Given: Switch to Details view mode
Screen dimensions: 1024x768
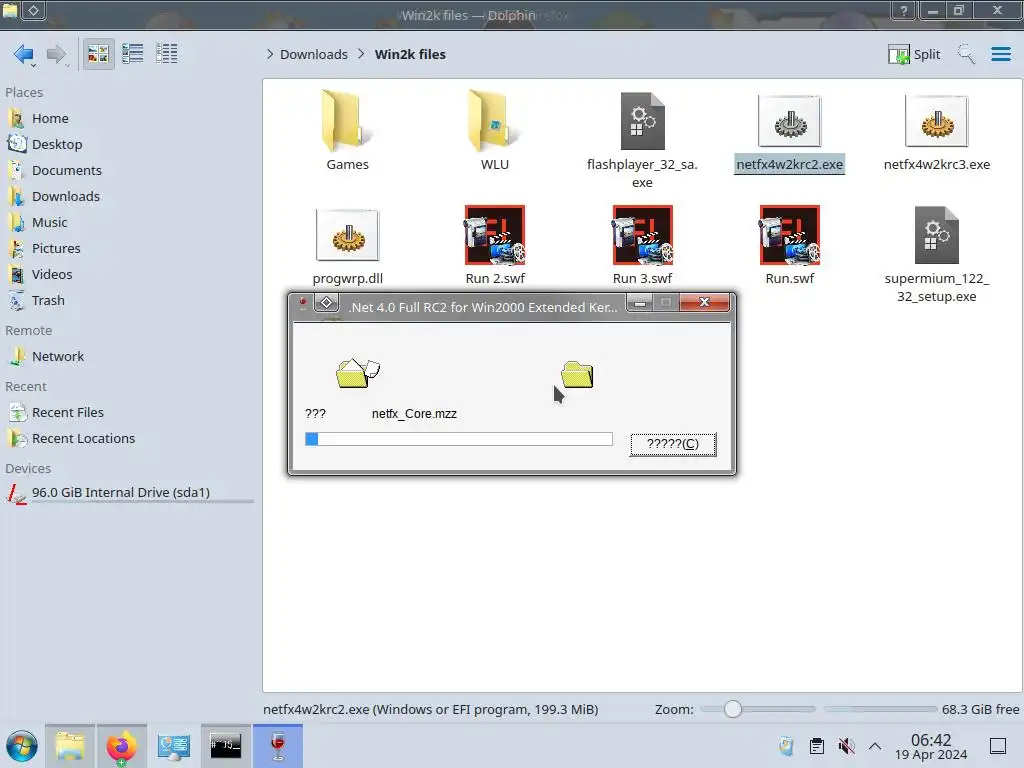Looking at the screenshot, I should click(x=167, y=54).
